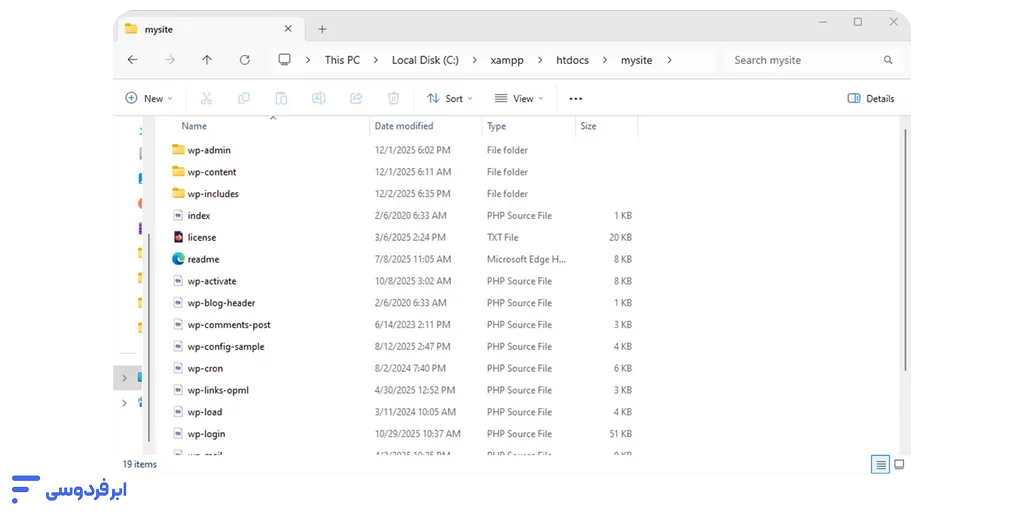This screenshot has height=515, width=1024.
Task: Open the View dropdown menu
Action: (x=519, y=99)
